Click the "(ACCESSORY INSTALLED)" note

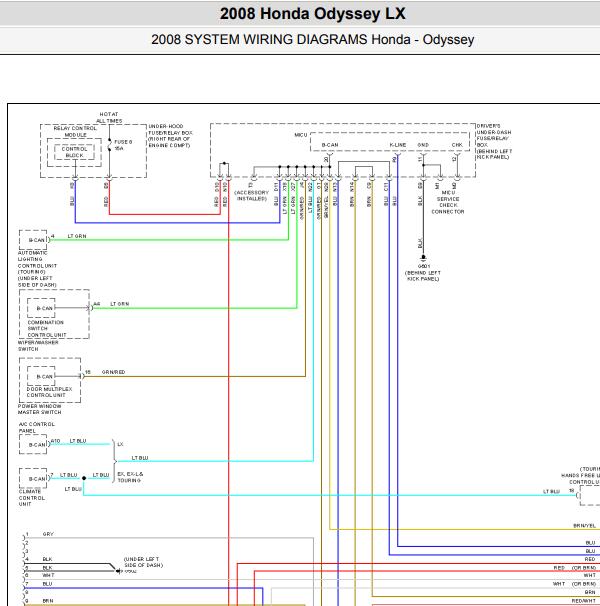[251, 196]
